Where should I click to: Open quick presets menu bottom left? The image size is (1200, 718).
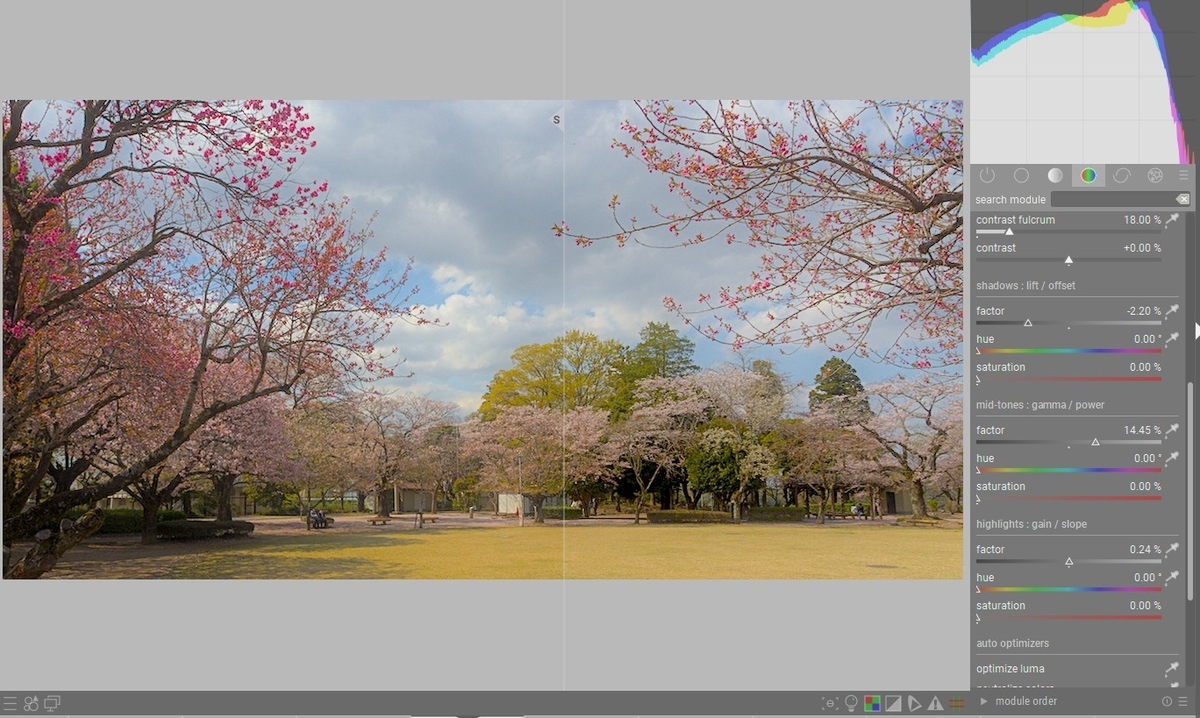point(10,704)
